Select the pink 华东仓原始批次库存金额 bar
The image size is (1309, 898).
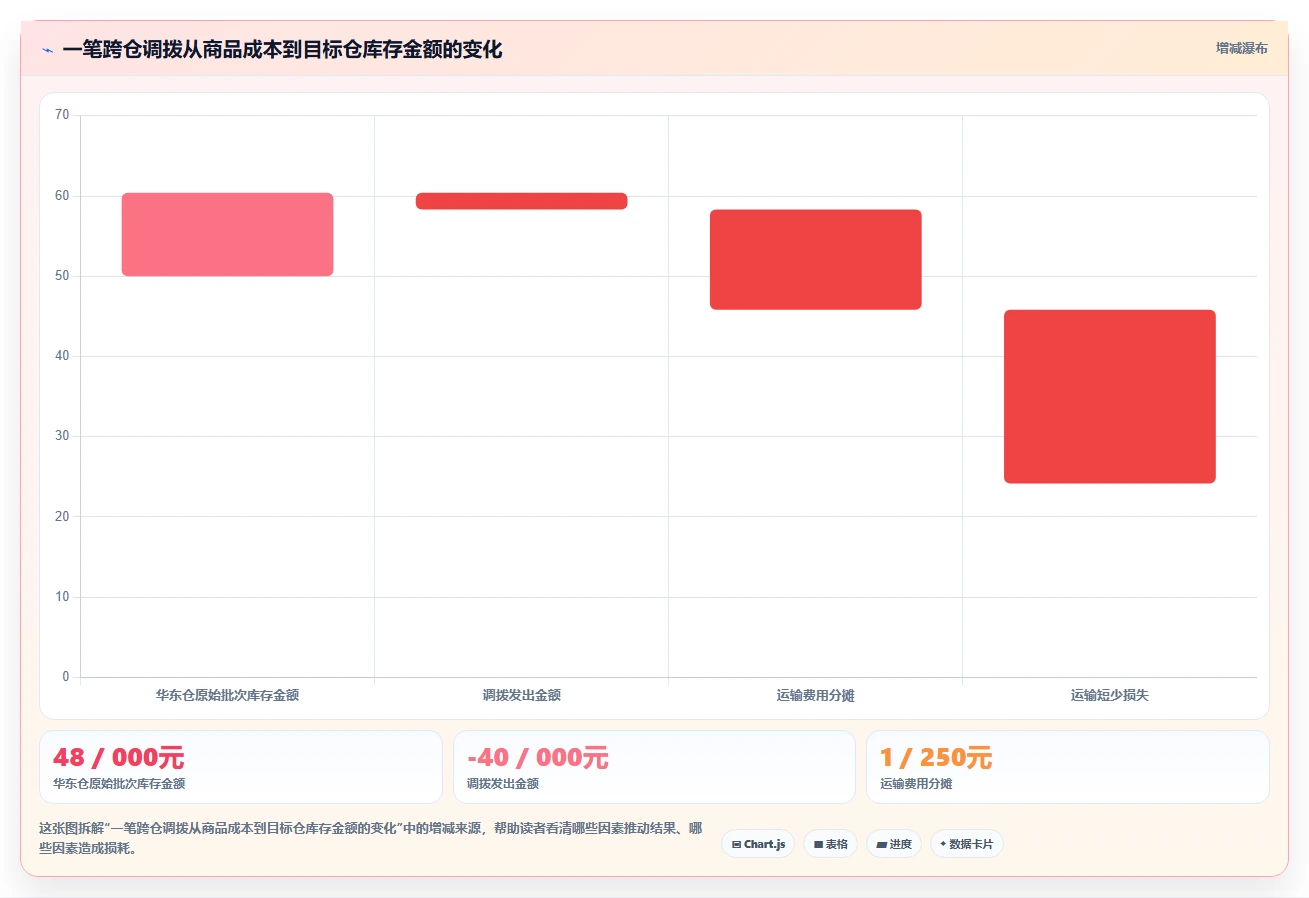(227, 234)
